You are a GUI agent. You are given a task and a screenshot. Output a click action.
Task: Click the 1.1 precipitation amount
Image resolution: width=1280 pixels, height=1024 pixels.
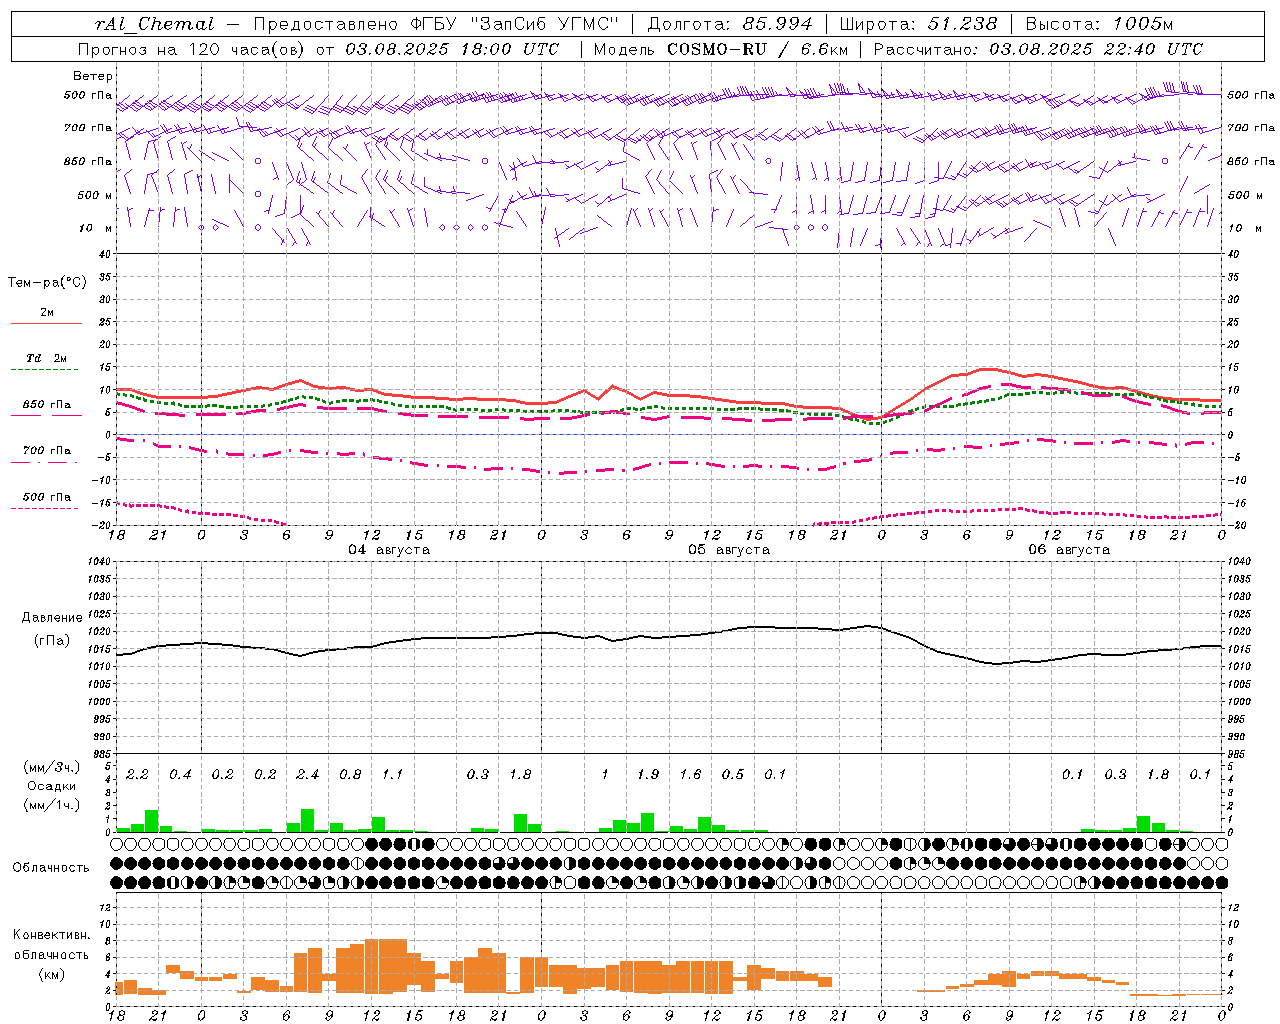pyautogui.click(x=393, y=774)
